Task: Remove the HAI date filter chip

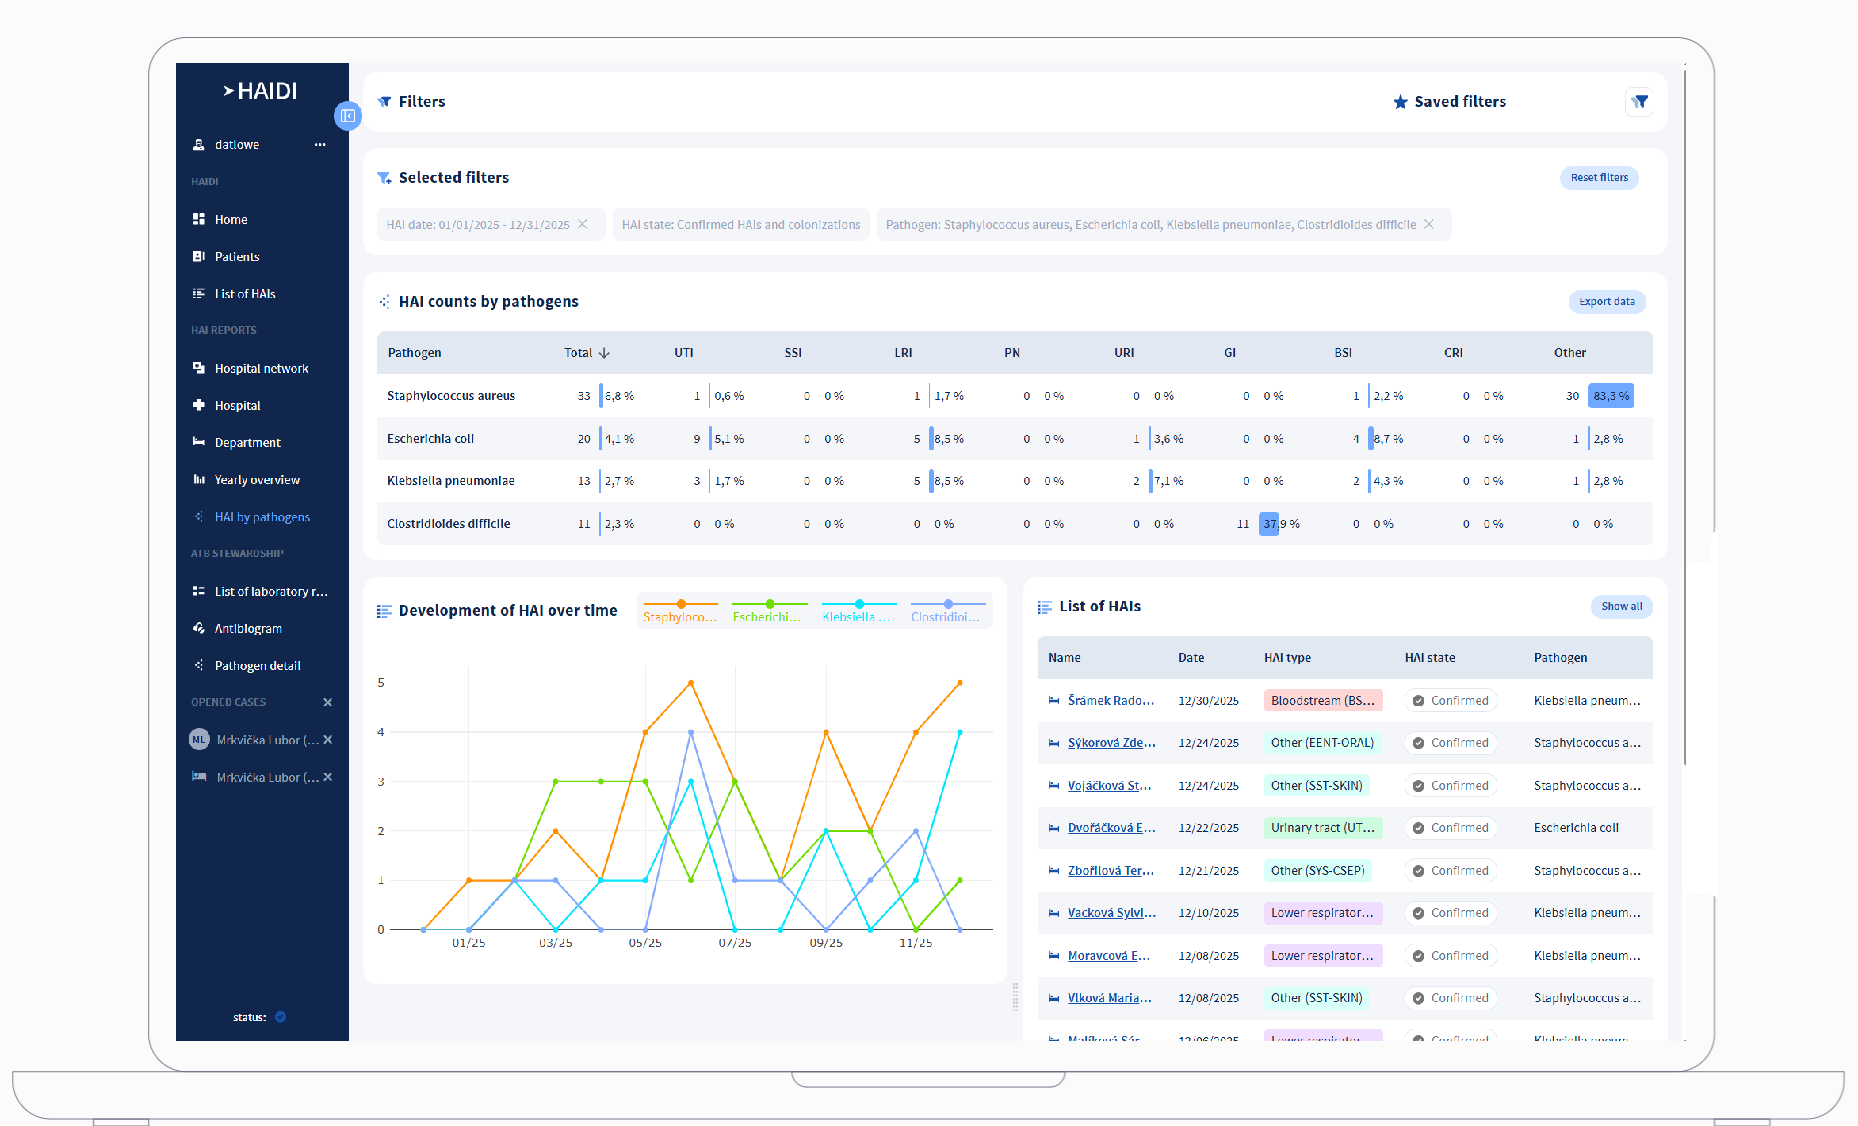Action: 583,224
